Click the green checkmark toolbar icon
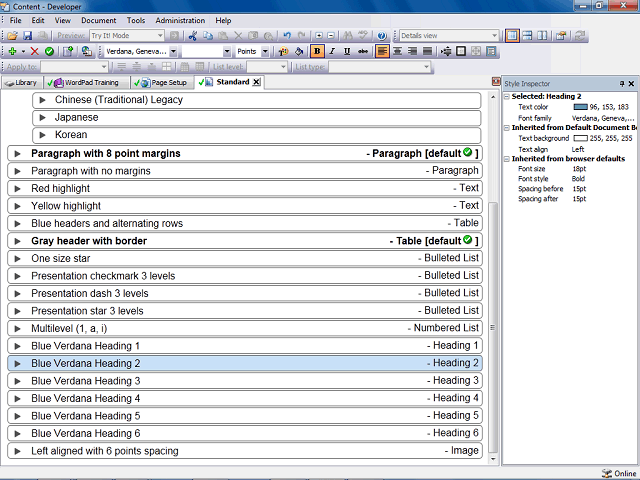Screen dimensions: 640x480 [49, 51]
